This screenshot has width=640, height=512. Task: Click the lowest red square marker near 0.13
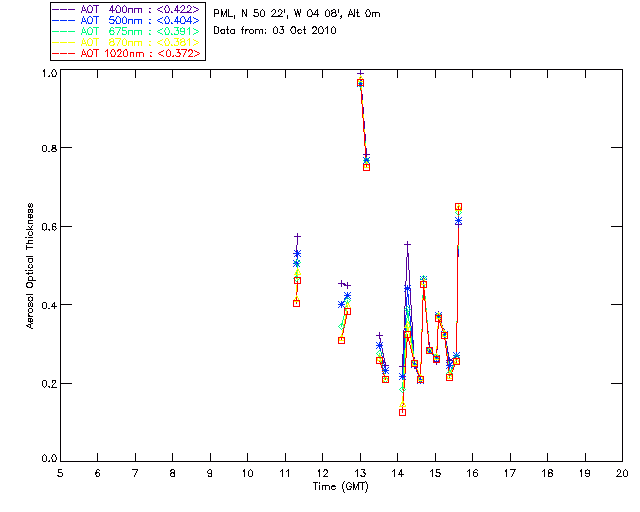pos(402,412)
